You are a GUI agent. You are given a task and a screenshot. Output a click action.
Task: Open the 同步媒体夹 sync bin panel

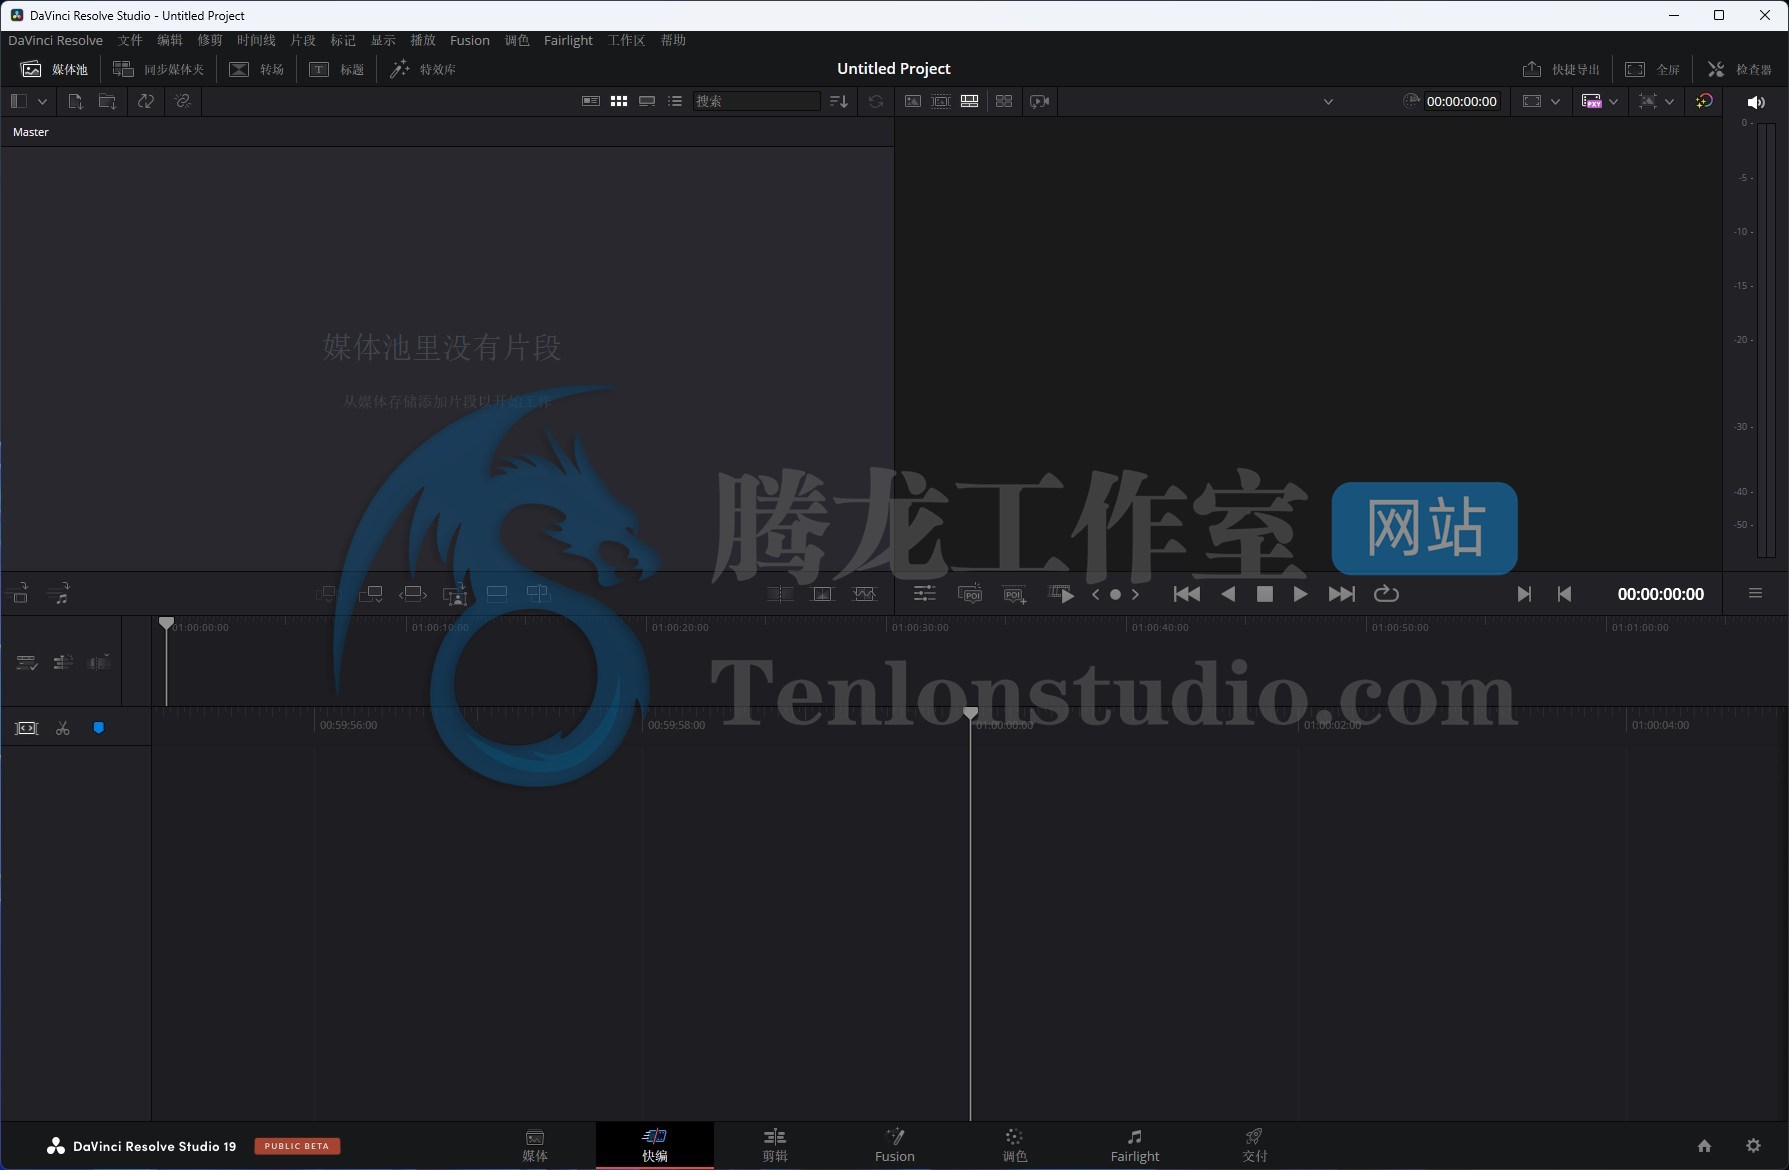click(158, 69)
